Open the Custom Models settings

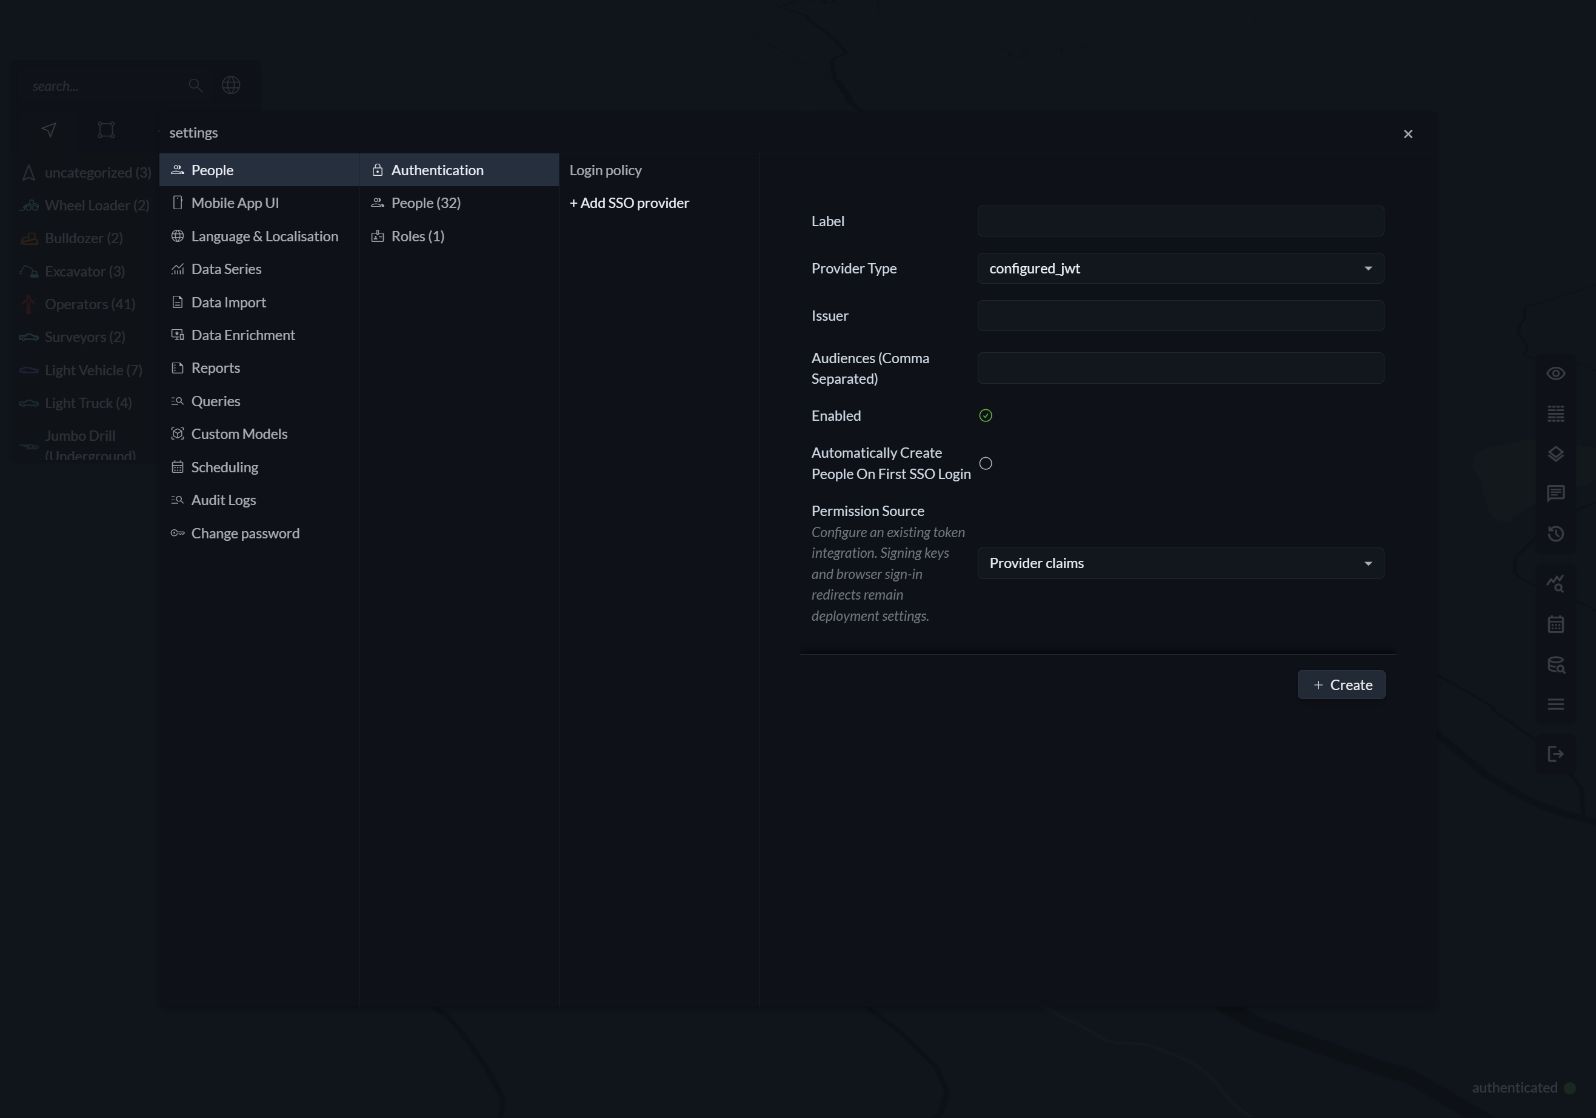coord(258,434)
